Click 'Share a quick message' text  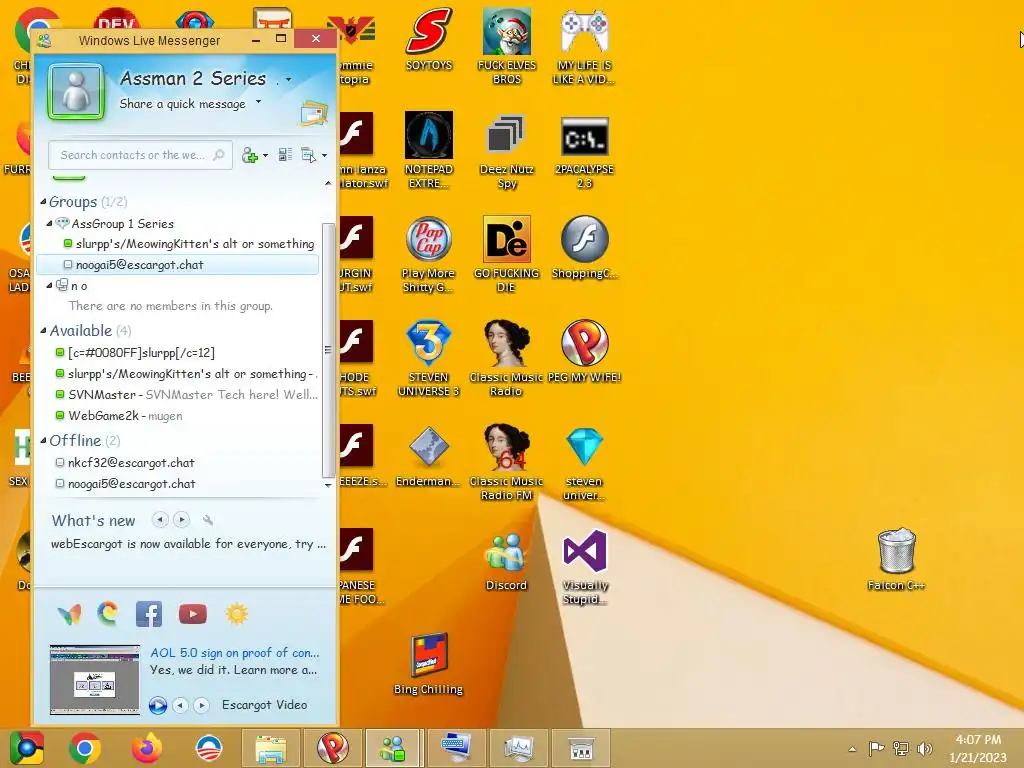[182, 104]
